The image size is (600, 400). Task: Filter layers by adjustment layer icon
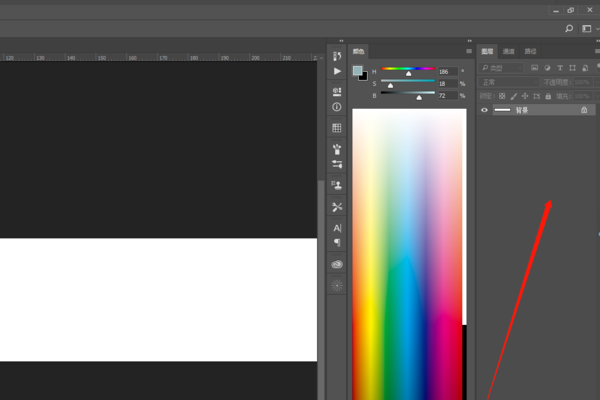pos(547,68)
